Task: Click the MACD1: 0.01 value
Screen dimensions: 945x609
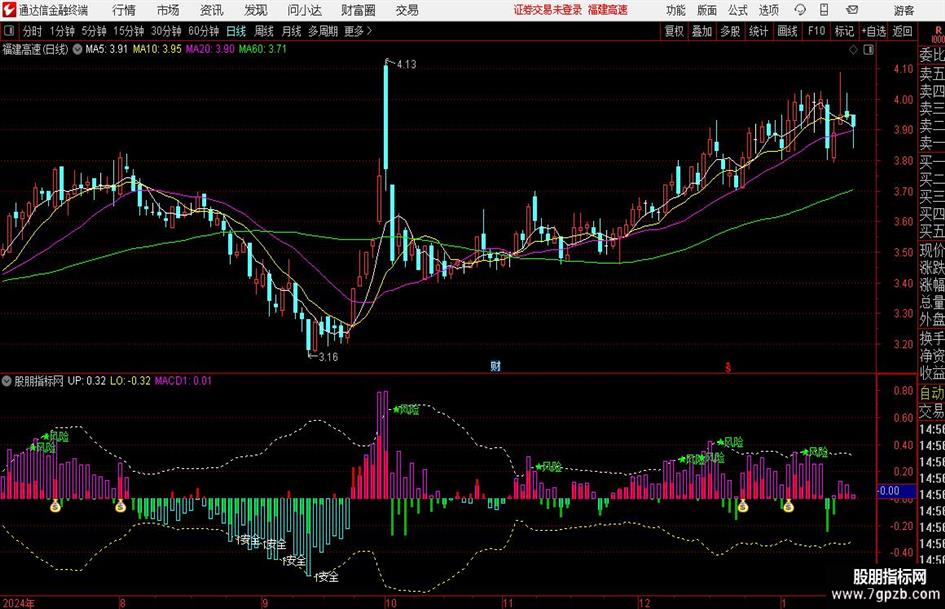Action: click(x=183, y=381)
